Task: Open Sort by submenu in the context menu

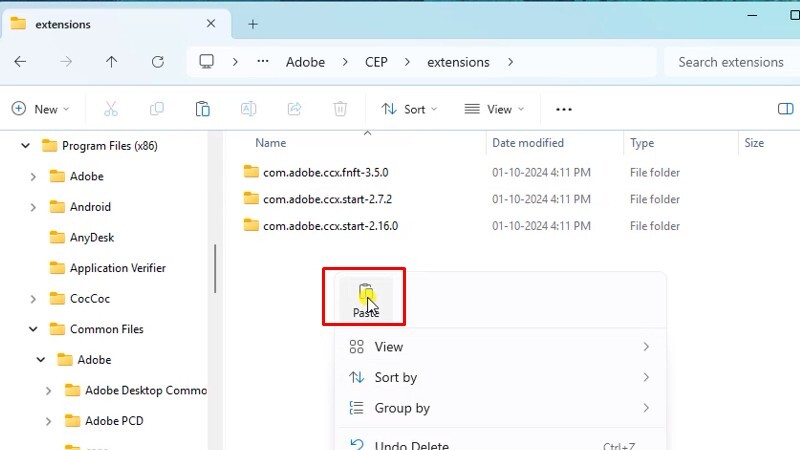Action: (500, 378)
